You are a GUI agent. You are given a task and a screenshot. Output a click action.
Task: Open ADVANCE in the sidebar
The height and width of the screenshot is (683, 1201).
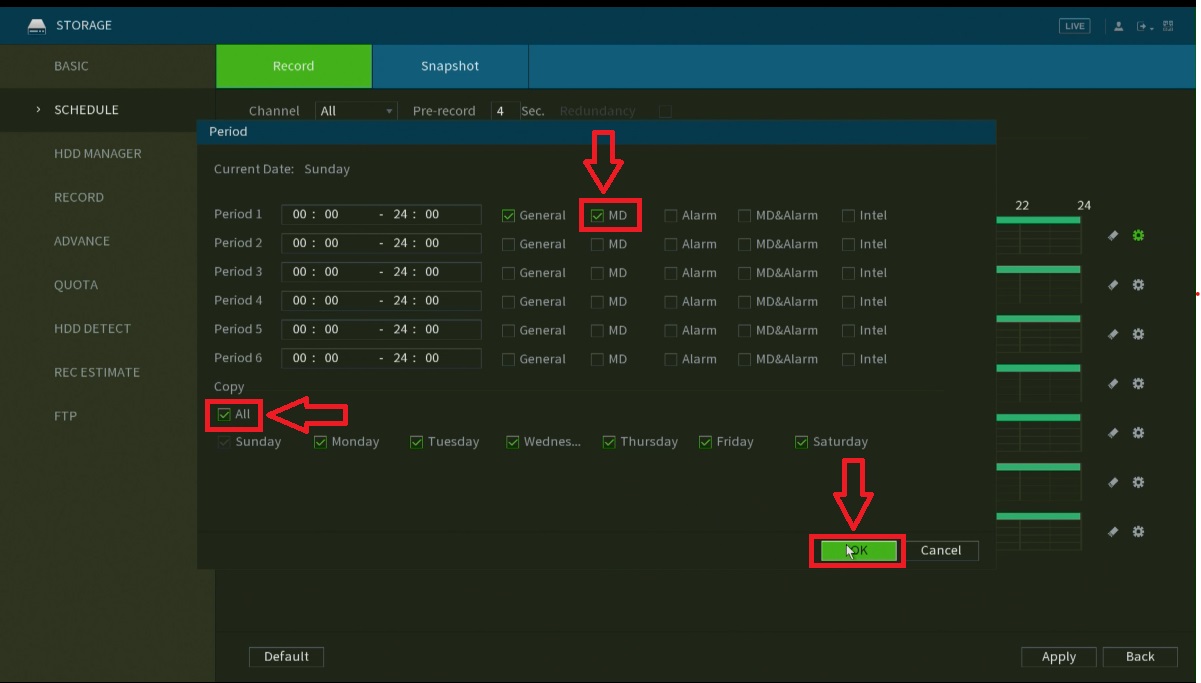tap(82, 241)
